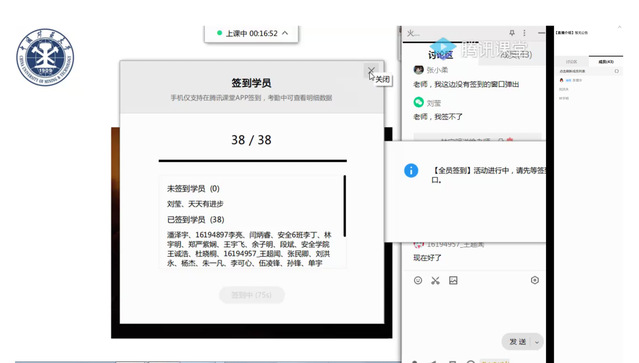Click the chat message input area
The width and height of the screenshot is (639, 363).
(x=474, y=310)
